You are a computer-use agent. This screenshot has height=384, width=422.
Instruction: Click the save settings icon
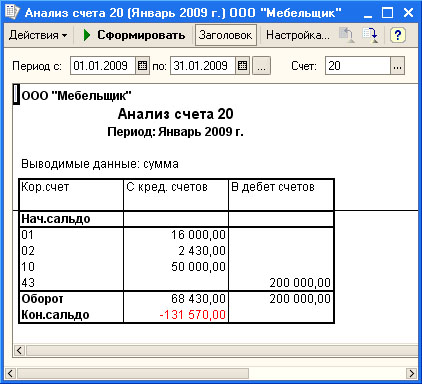pyautogui.click(x=371, y=35)
